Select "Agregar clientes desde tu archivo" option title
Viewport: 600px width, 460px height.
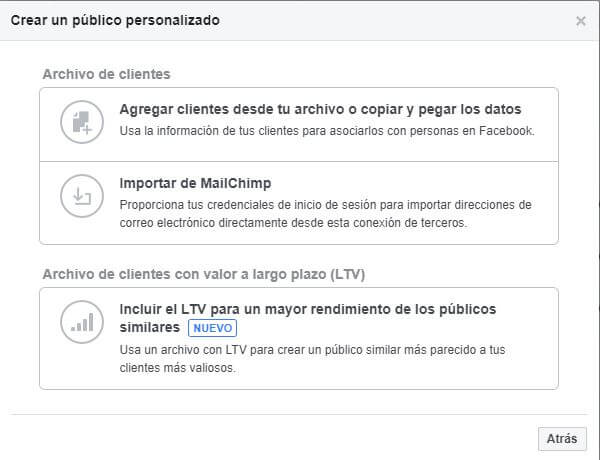click(320, 109)
